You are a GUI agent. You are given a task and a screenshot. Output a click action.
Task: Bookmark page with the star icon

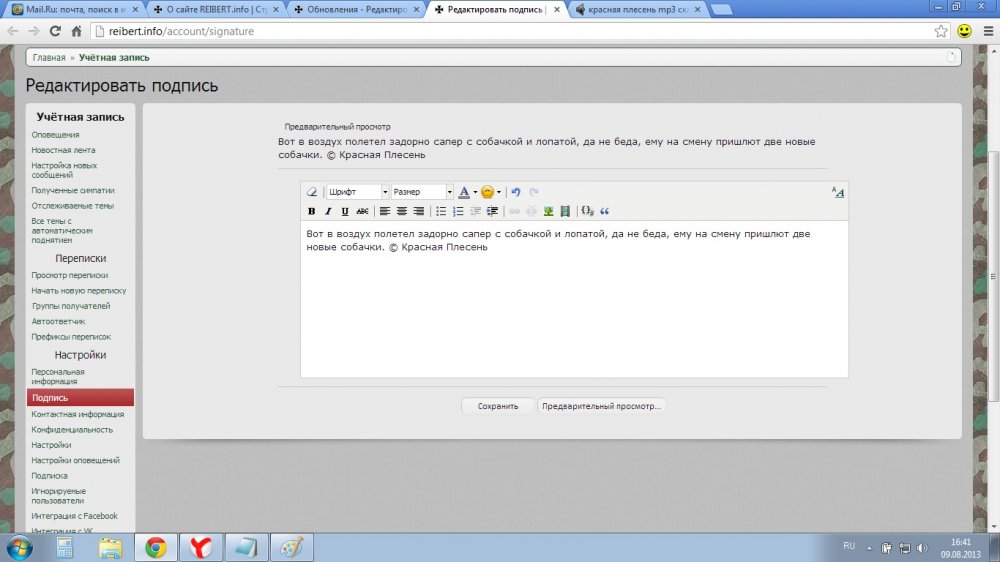click(x=941, y=31)
